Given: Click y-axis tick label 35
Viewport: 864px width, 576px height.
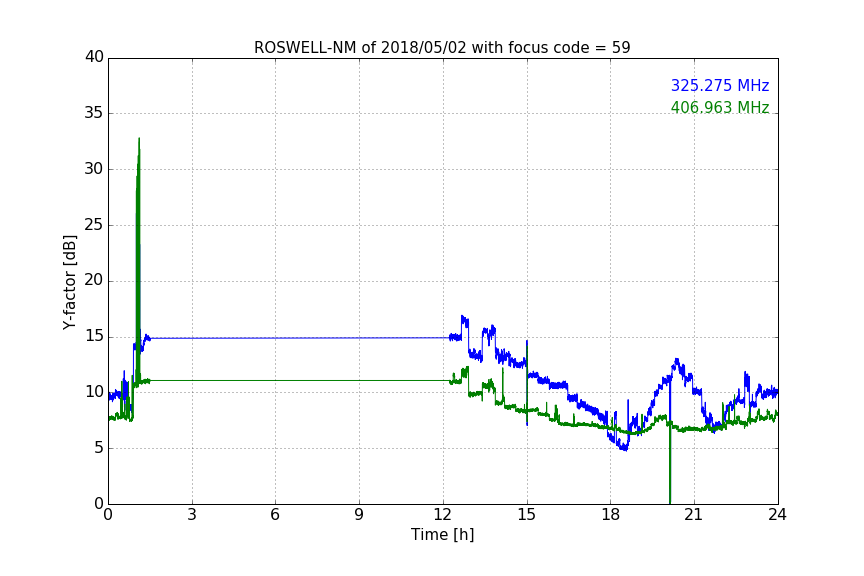Looking at the screenshot, I should (x=94, y=113).
